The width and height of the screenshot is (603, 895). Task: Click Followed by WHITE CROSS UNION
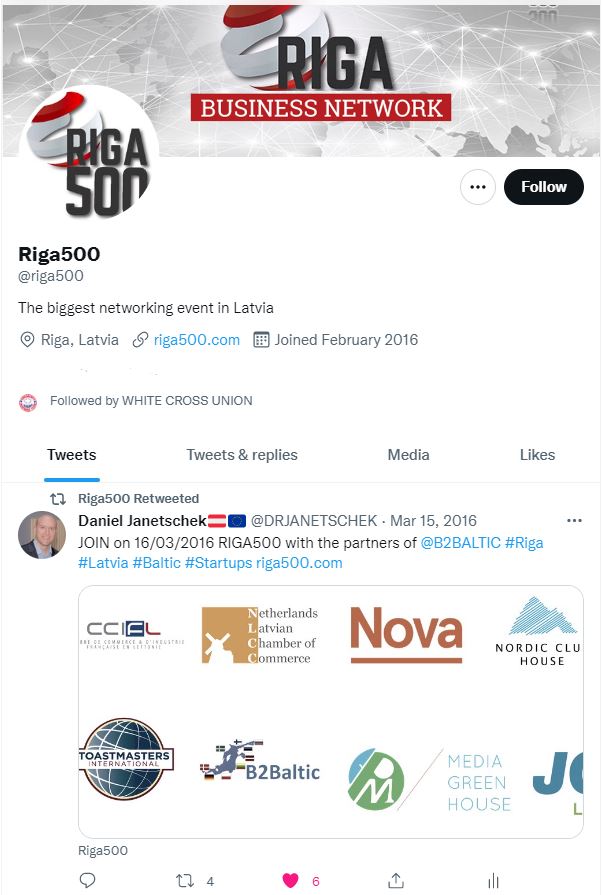coord(151,401)
